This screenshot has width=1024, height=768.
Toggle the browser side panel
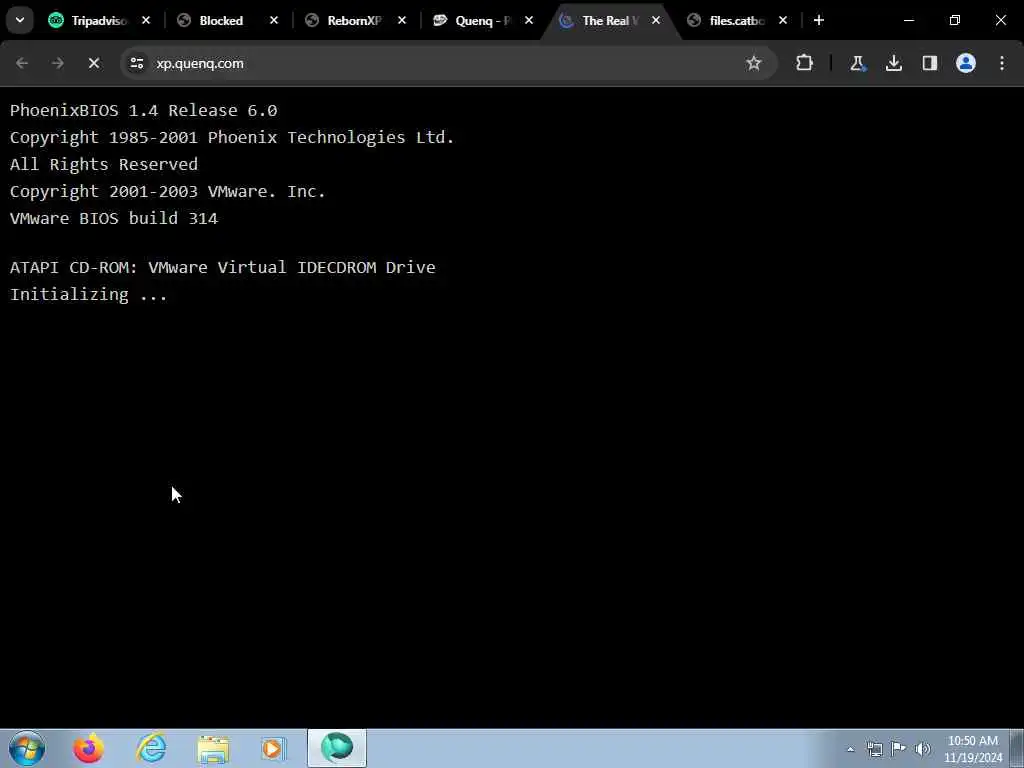[x=929, y=63]
